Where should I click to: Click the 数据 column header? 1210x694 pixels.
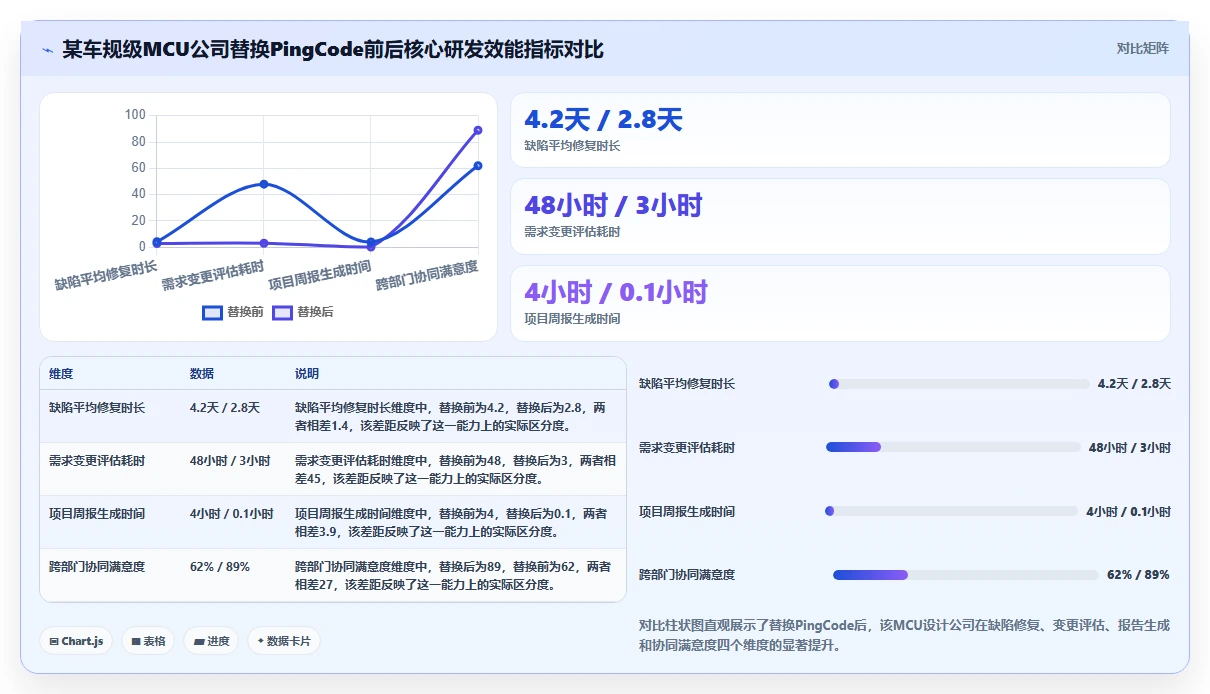coord(202,374)
